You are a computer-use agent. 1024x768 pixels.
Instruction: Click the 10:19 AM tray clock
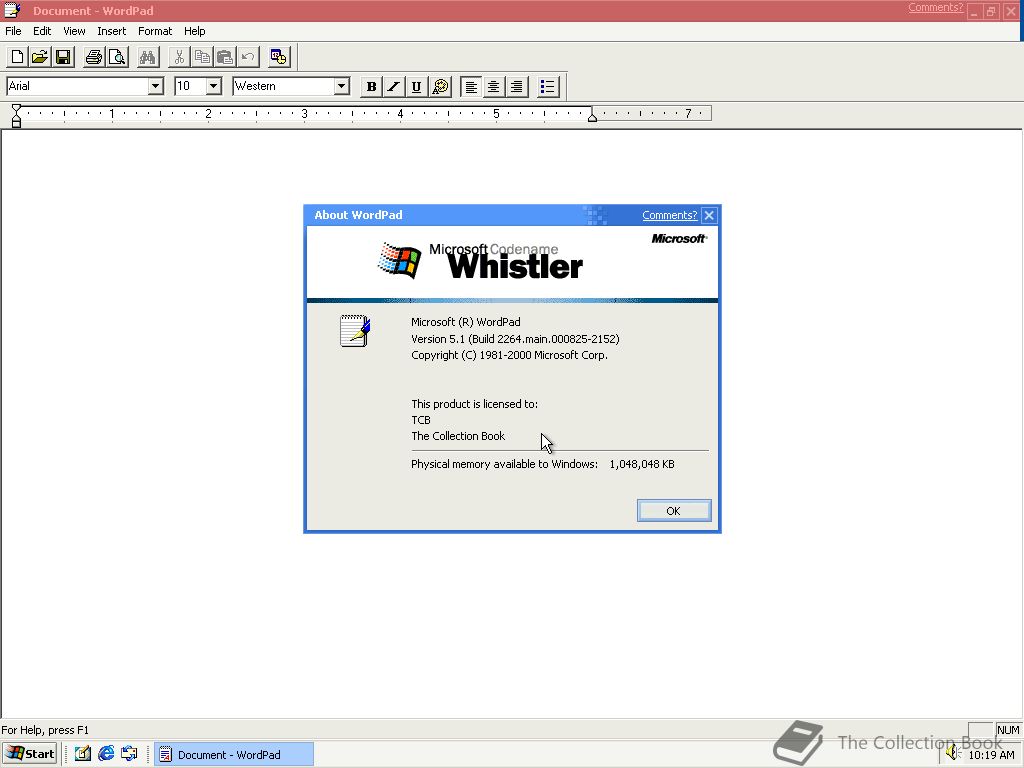click(991, 755)
